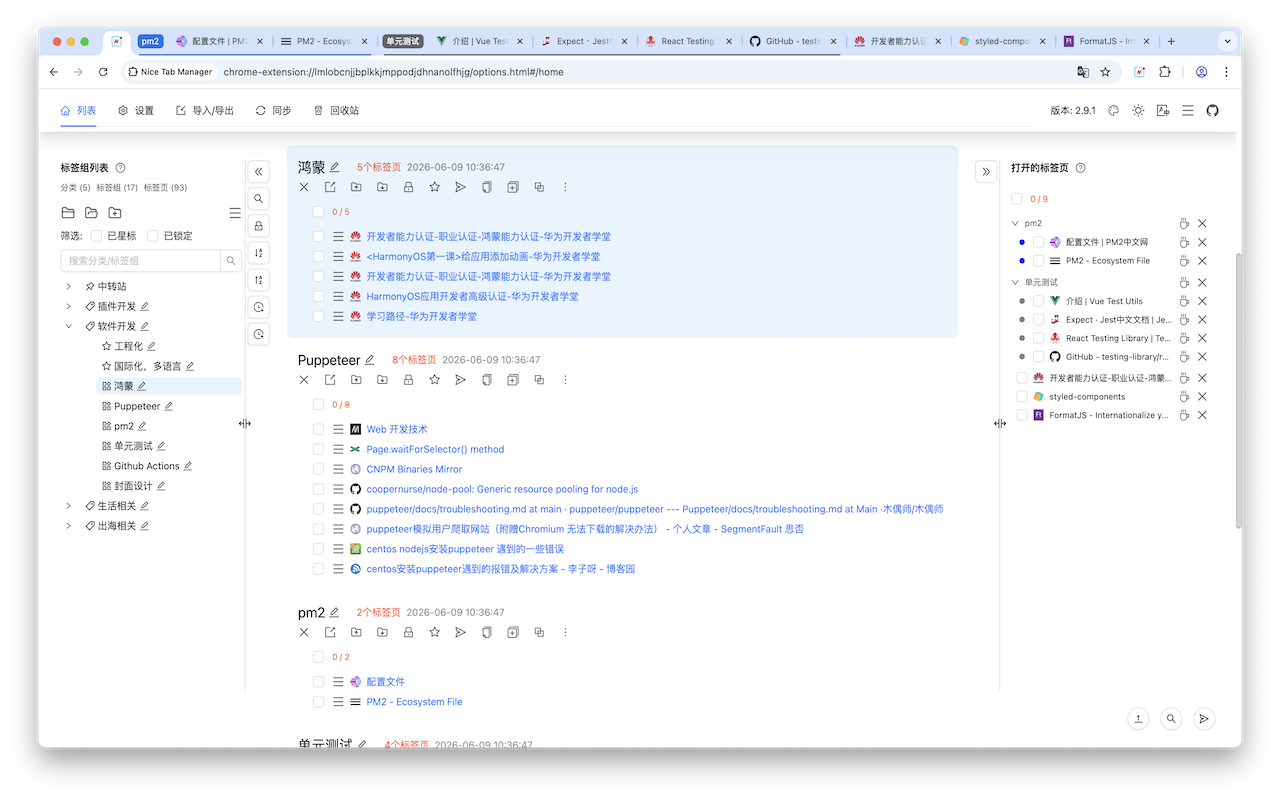The image size is (1280, 800).
Task: Open the HarmonyOS应用开发者高级认证 link
Action: tap(472, 296)
